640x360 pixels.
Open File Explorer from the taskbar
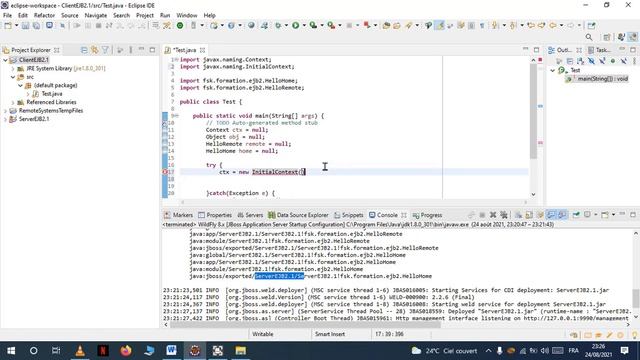[240, 351]
